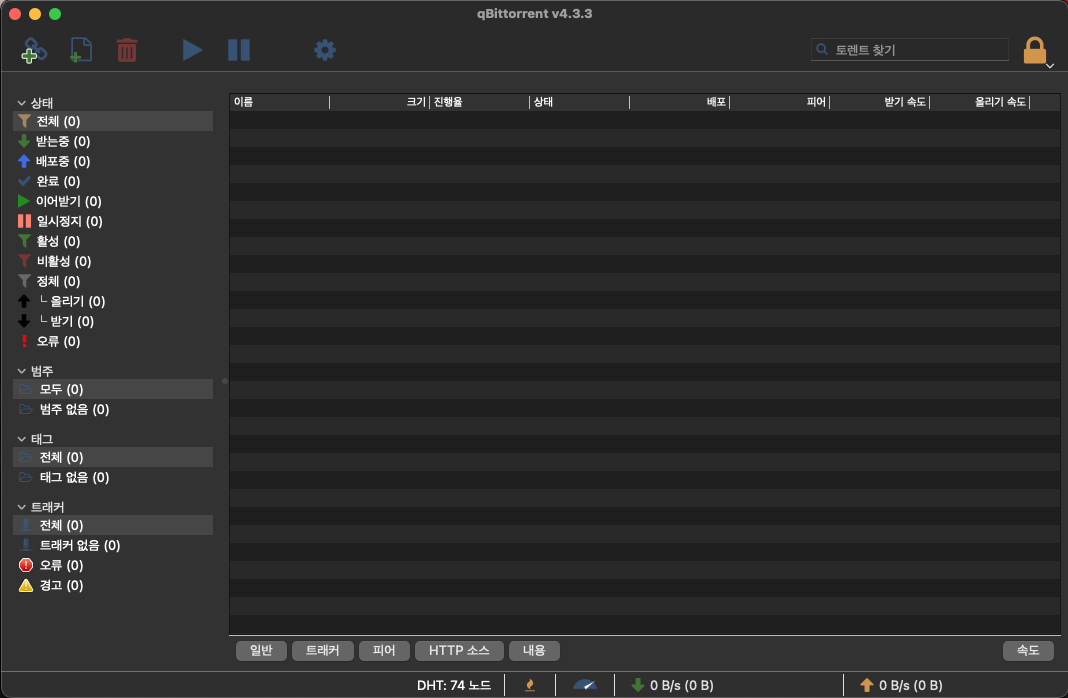Select the 완료 (0) filter
This screenshot has width=1068, height=698.
[113, 181]
